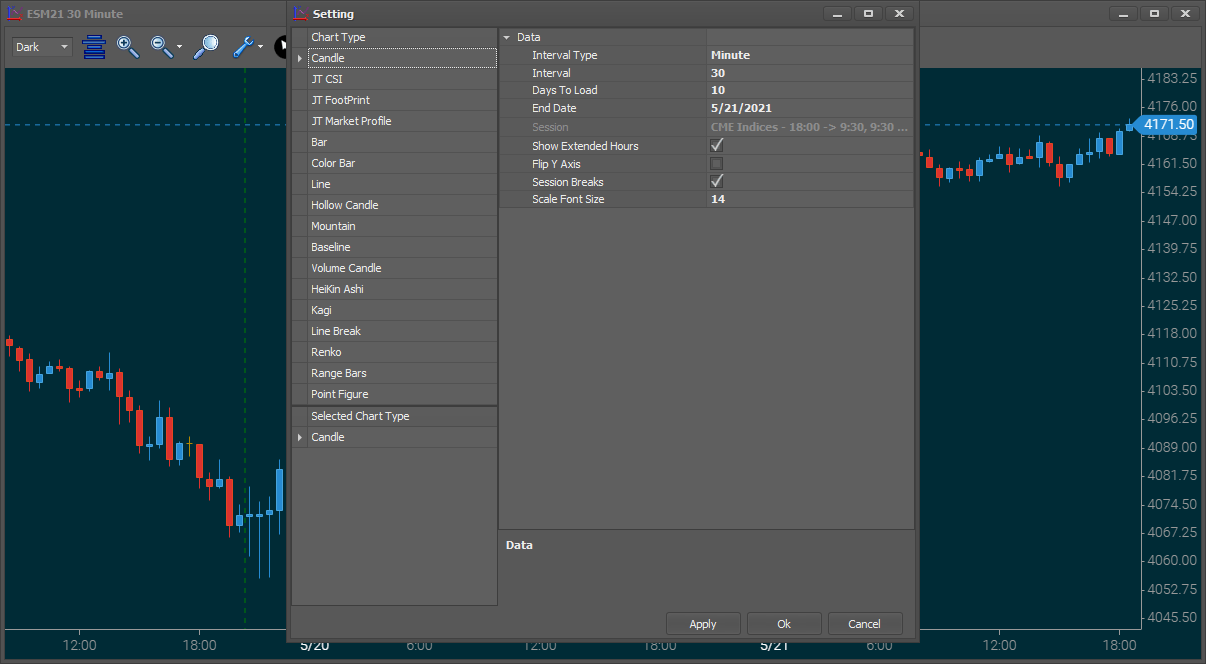Image resolution: width=1206 pixels, height=664 pixels.
Task: Click the black circular cursor icon
Action: tap(281, 47)
